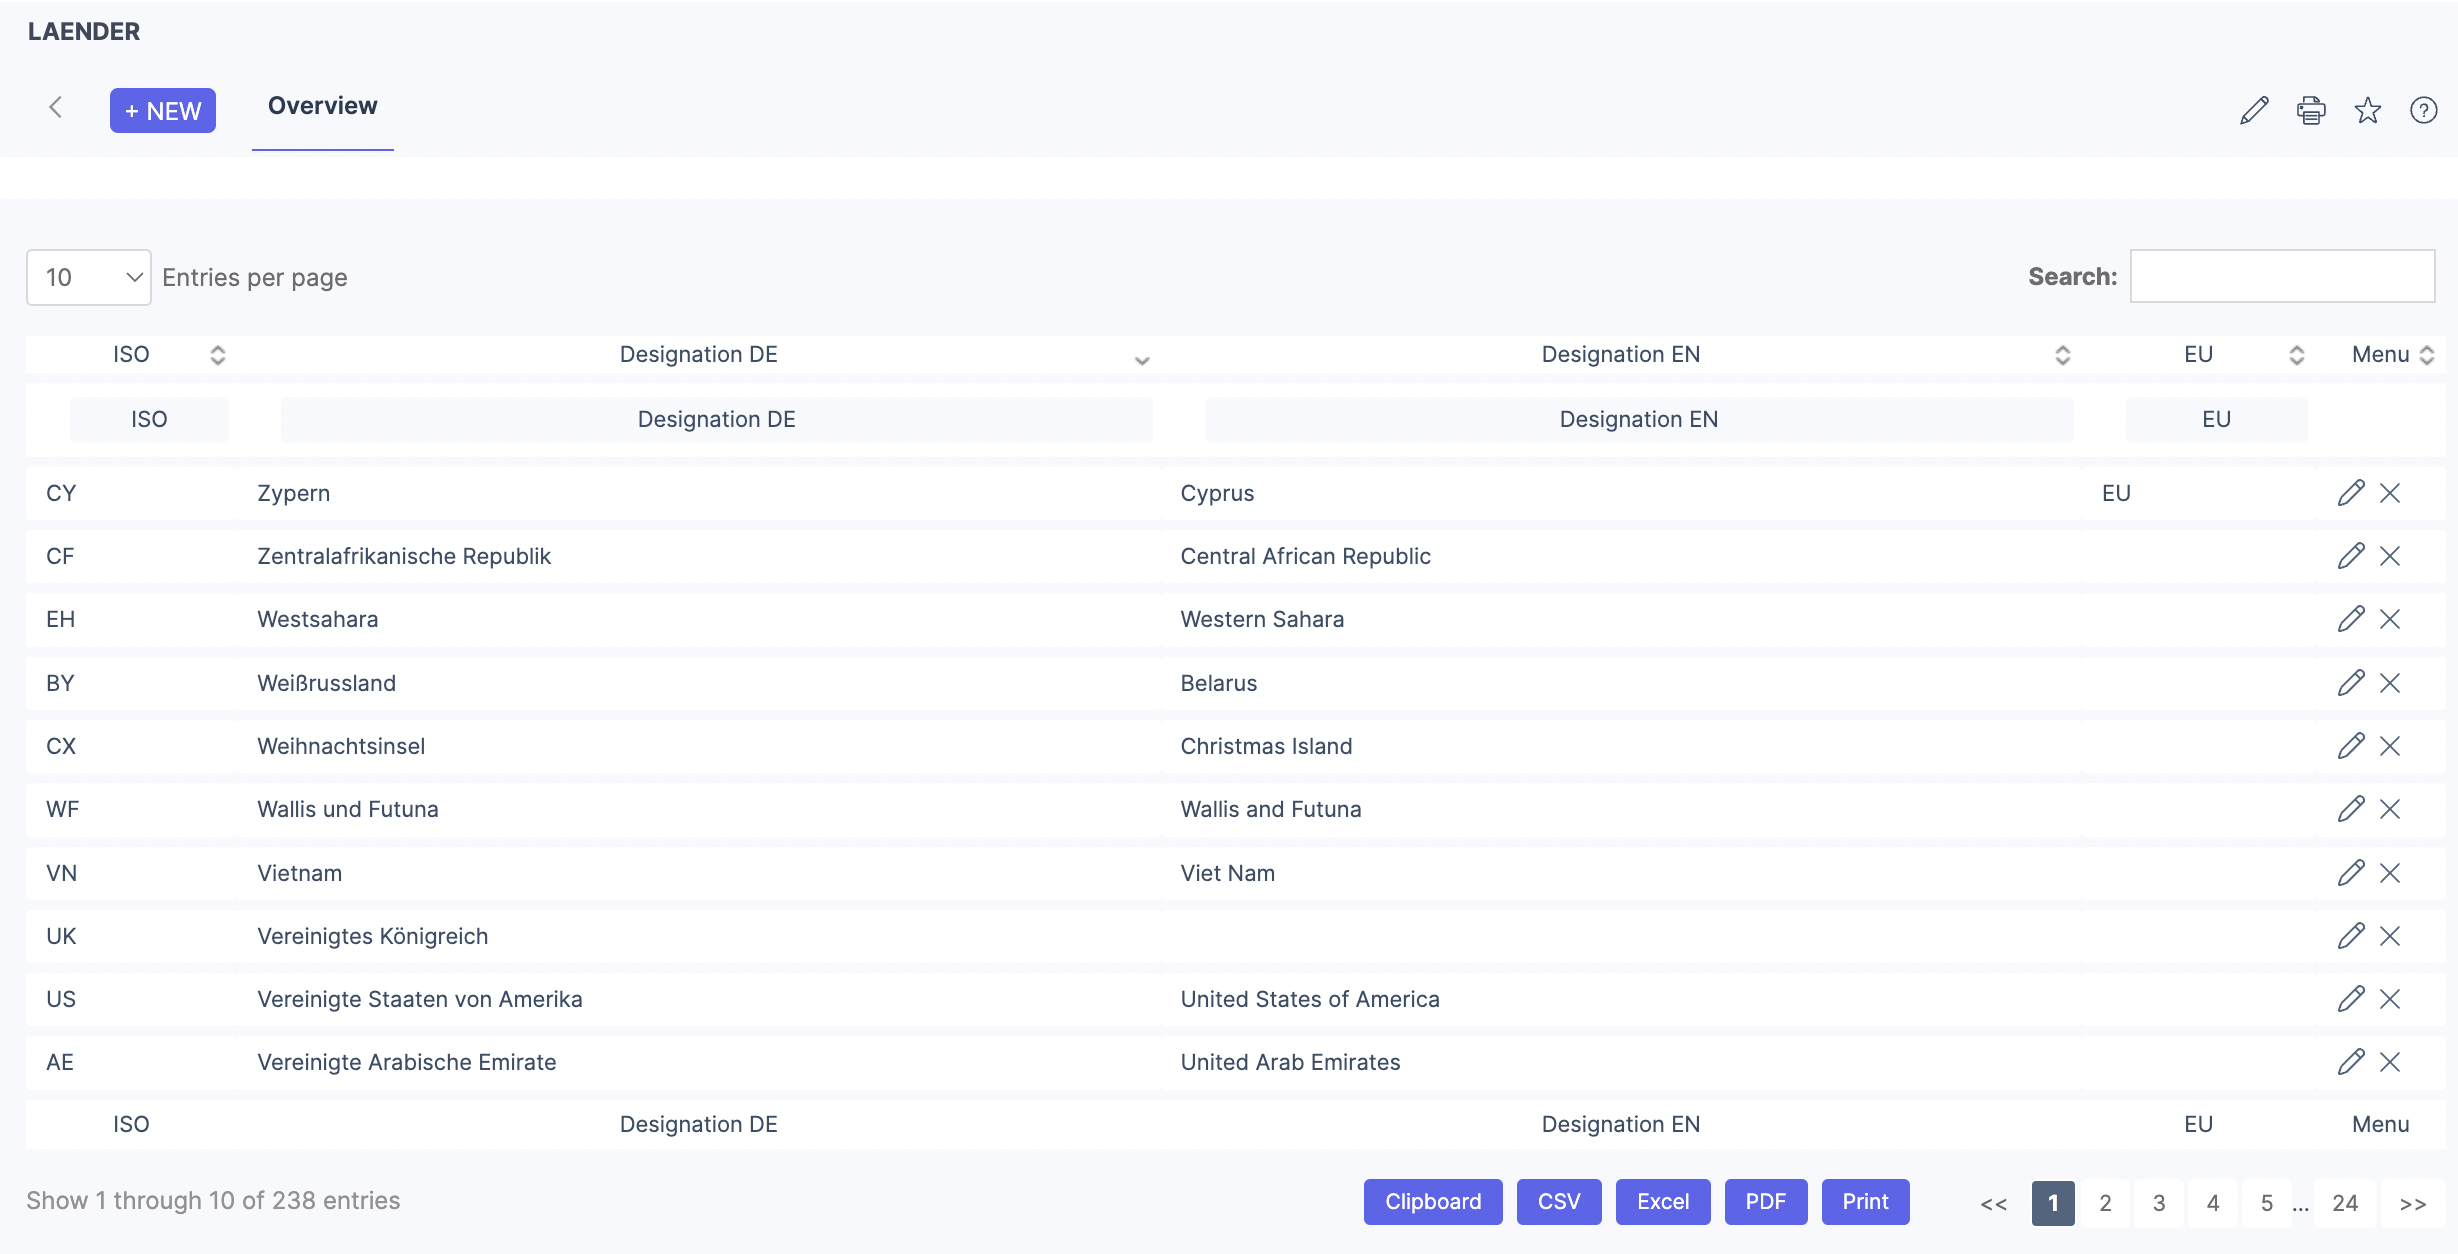Click the printer icon in top toolbar
This screenshot has width=2458, height=1254.
coord(2311,110)
